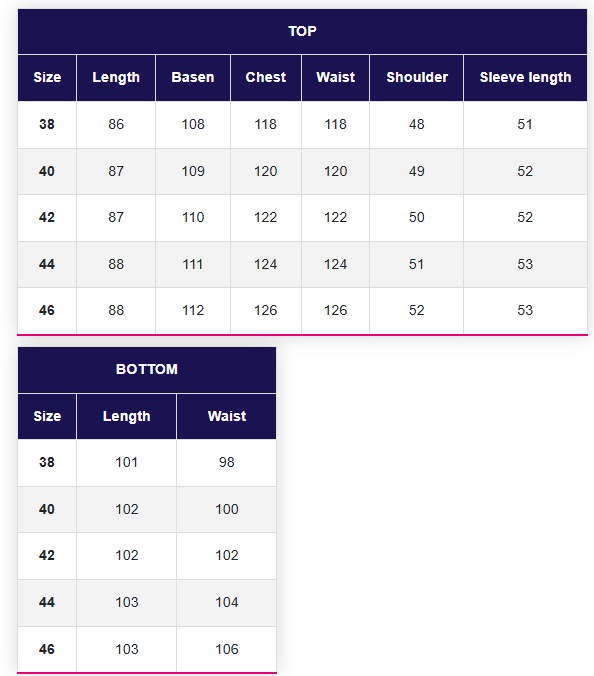This screenshot has height=676, width=594.
Task: Click the Sleeve length value 51 cell
Action: tap(525, 125)
